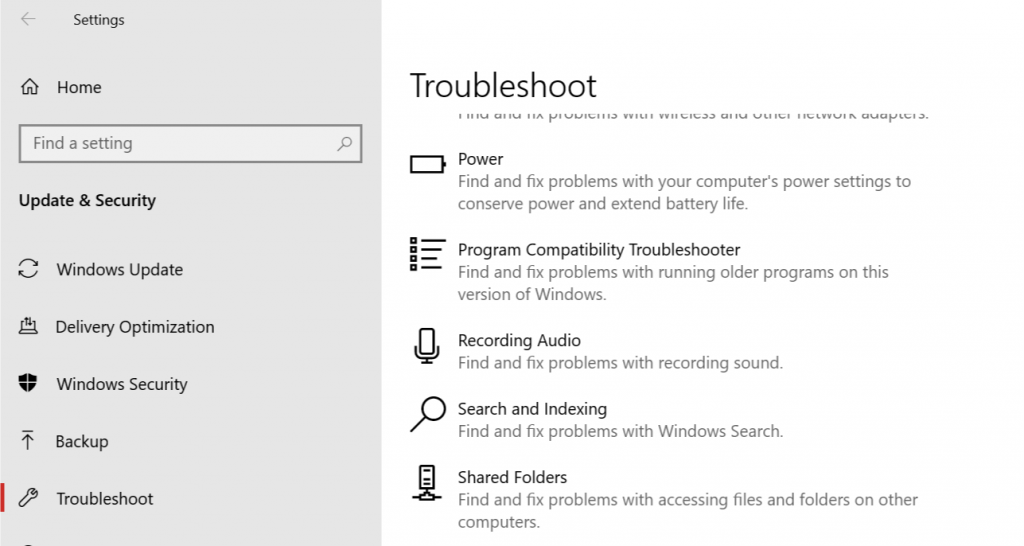Click the Backup upload arrow icon
The image size is (1024, 546).
coord(28,441)
